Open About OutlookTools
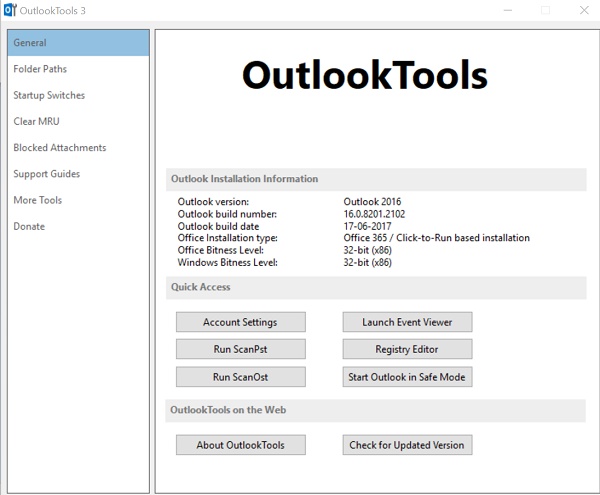The width and height of the screenshot is (600, 495). pos(241,445)
